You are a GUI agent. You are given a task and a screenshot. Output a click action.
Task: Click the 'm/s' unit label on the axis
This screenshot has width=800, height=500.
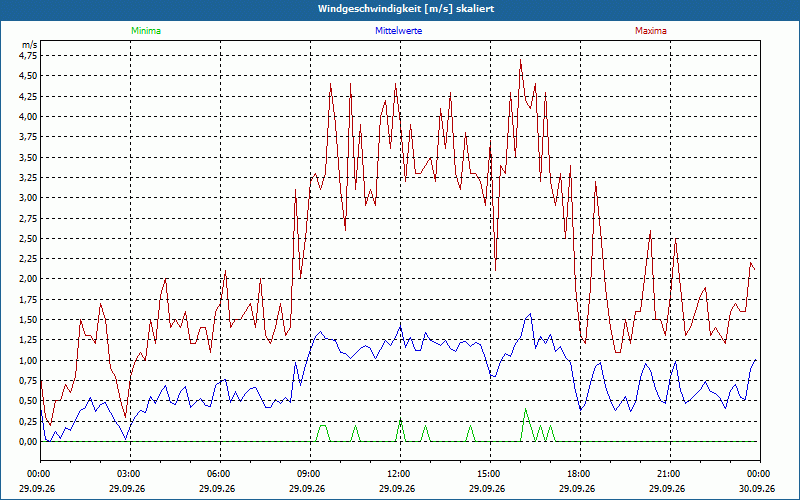[30, 45]
